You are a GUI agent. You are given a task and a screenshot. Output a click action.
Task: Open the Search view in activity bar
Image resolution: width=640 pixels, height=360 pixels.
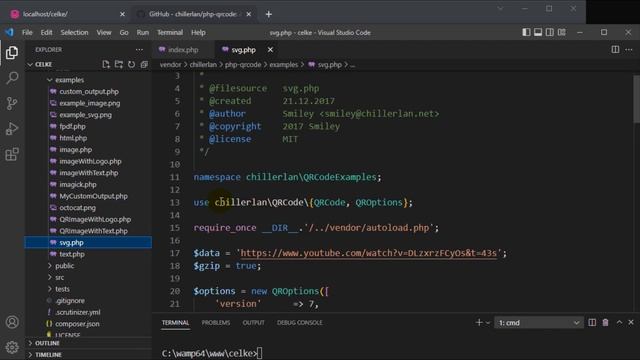(12, 78)
